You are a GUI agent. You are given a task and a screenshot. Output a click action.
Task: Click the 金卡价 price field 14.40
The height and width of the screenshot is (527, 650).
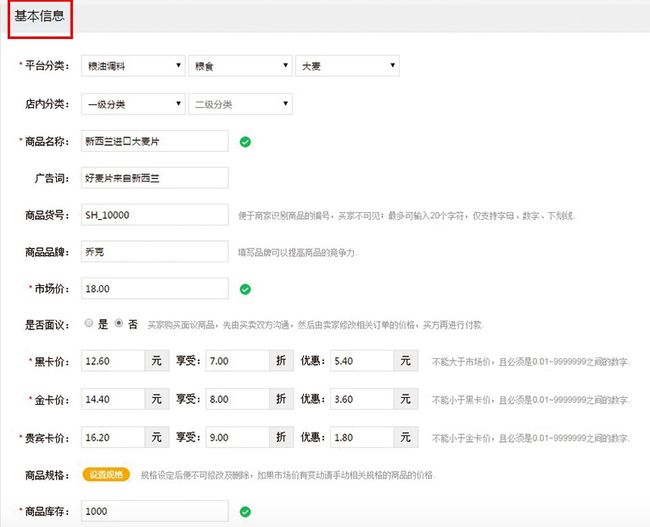(x=113, y=399)
